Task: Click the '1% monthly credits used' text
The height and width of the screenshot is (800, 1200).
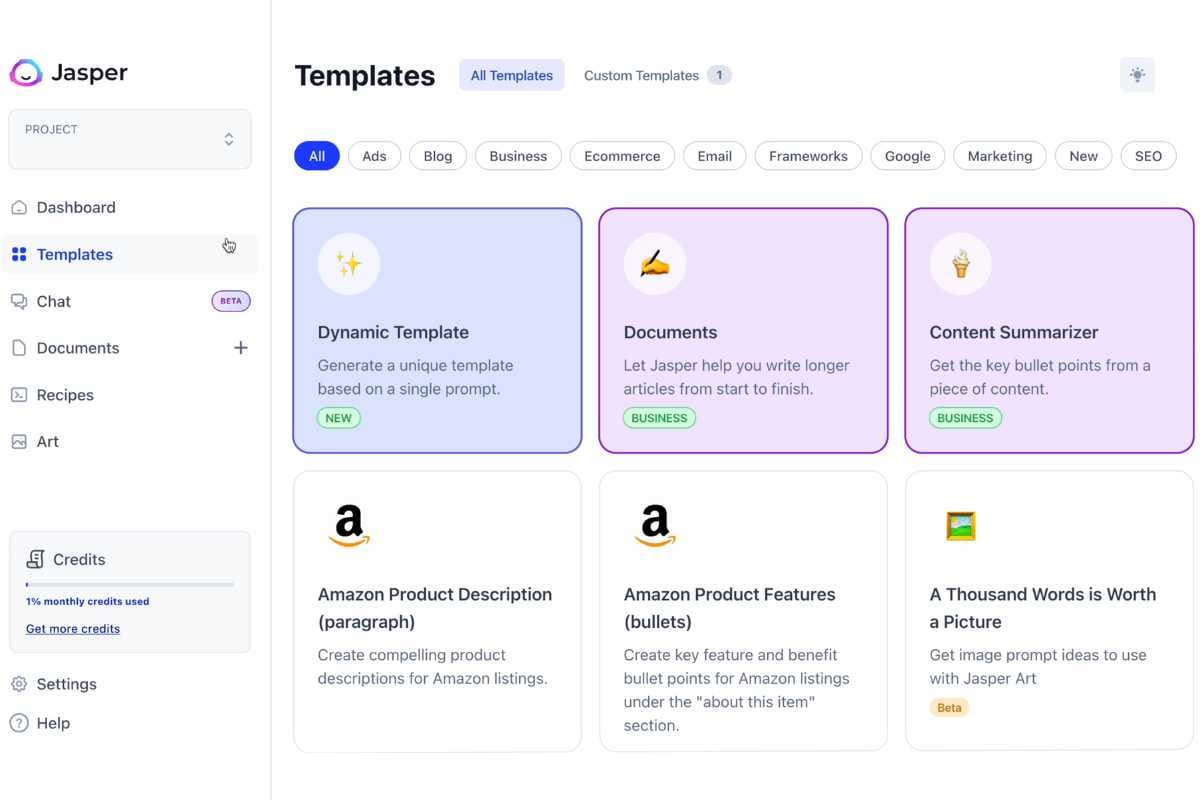Action: (88, 602)
